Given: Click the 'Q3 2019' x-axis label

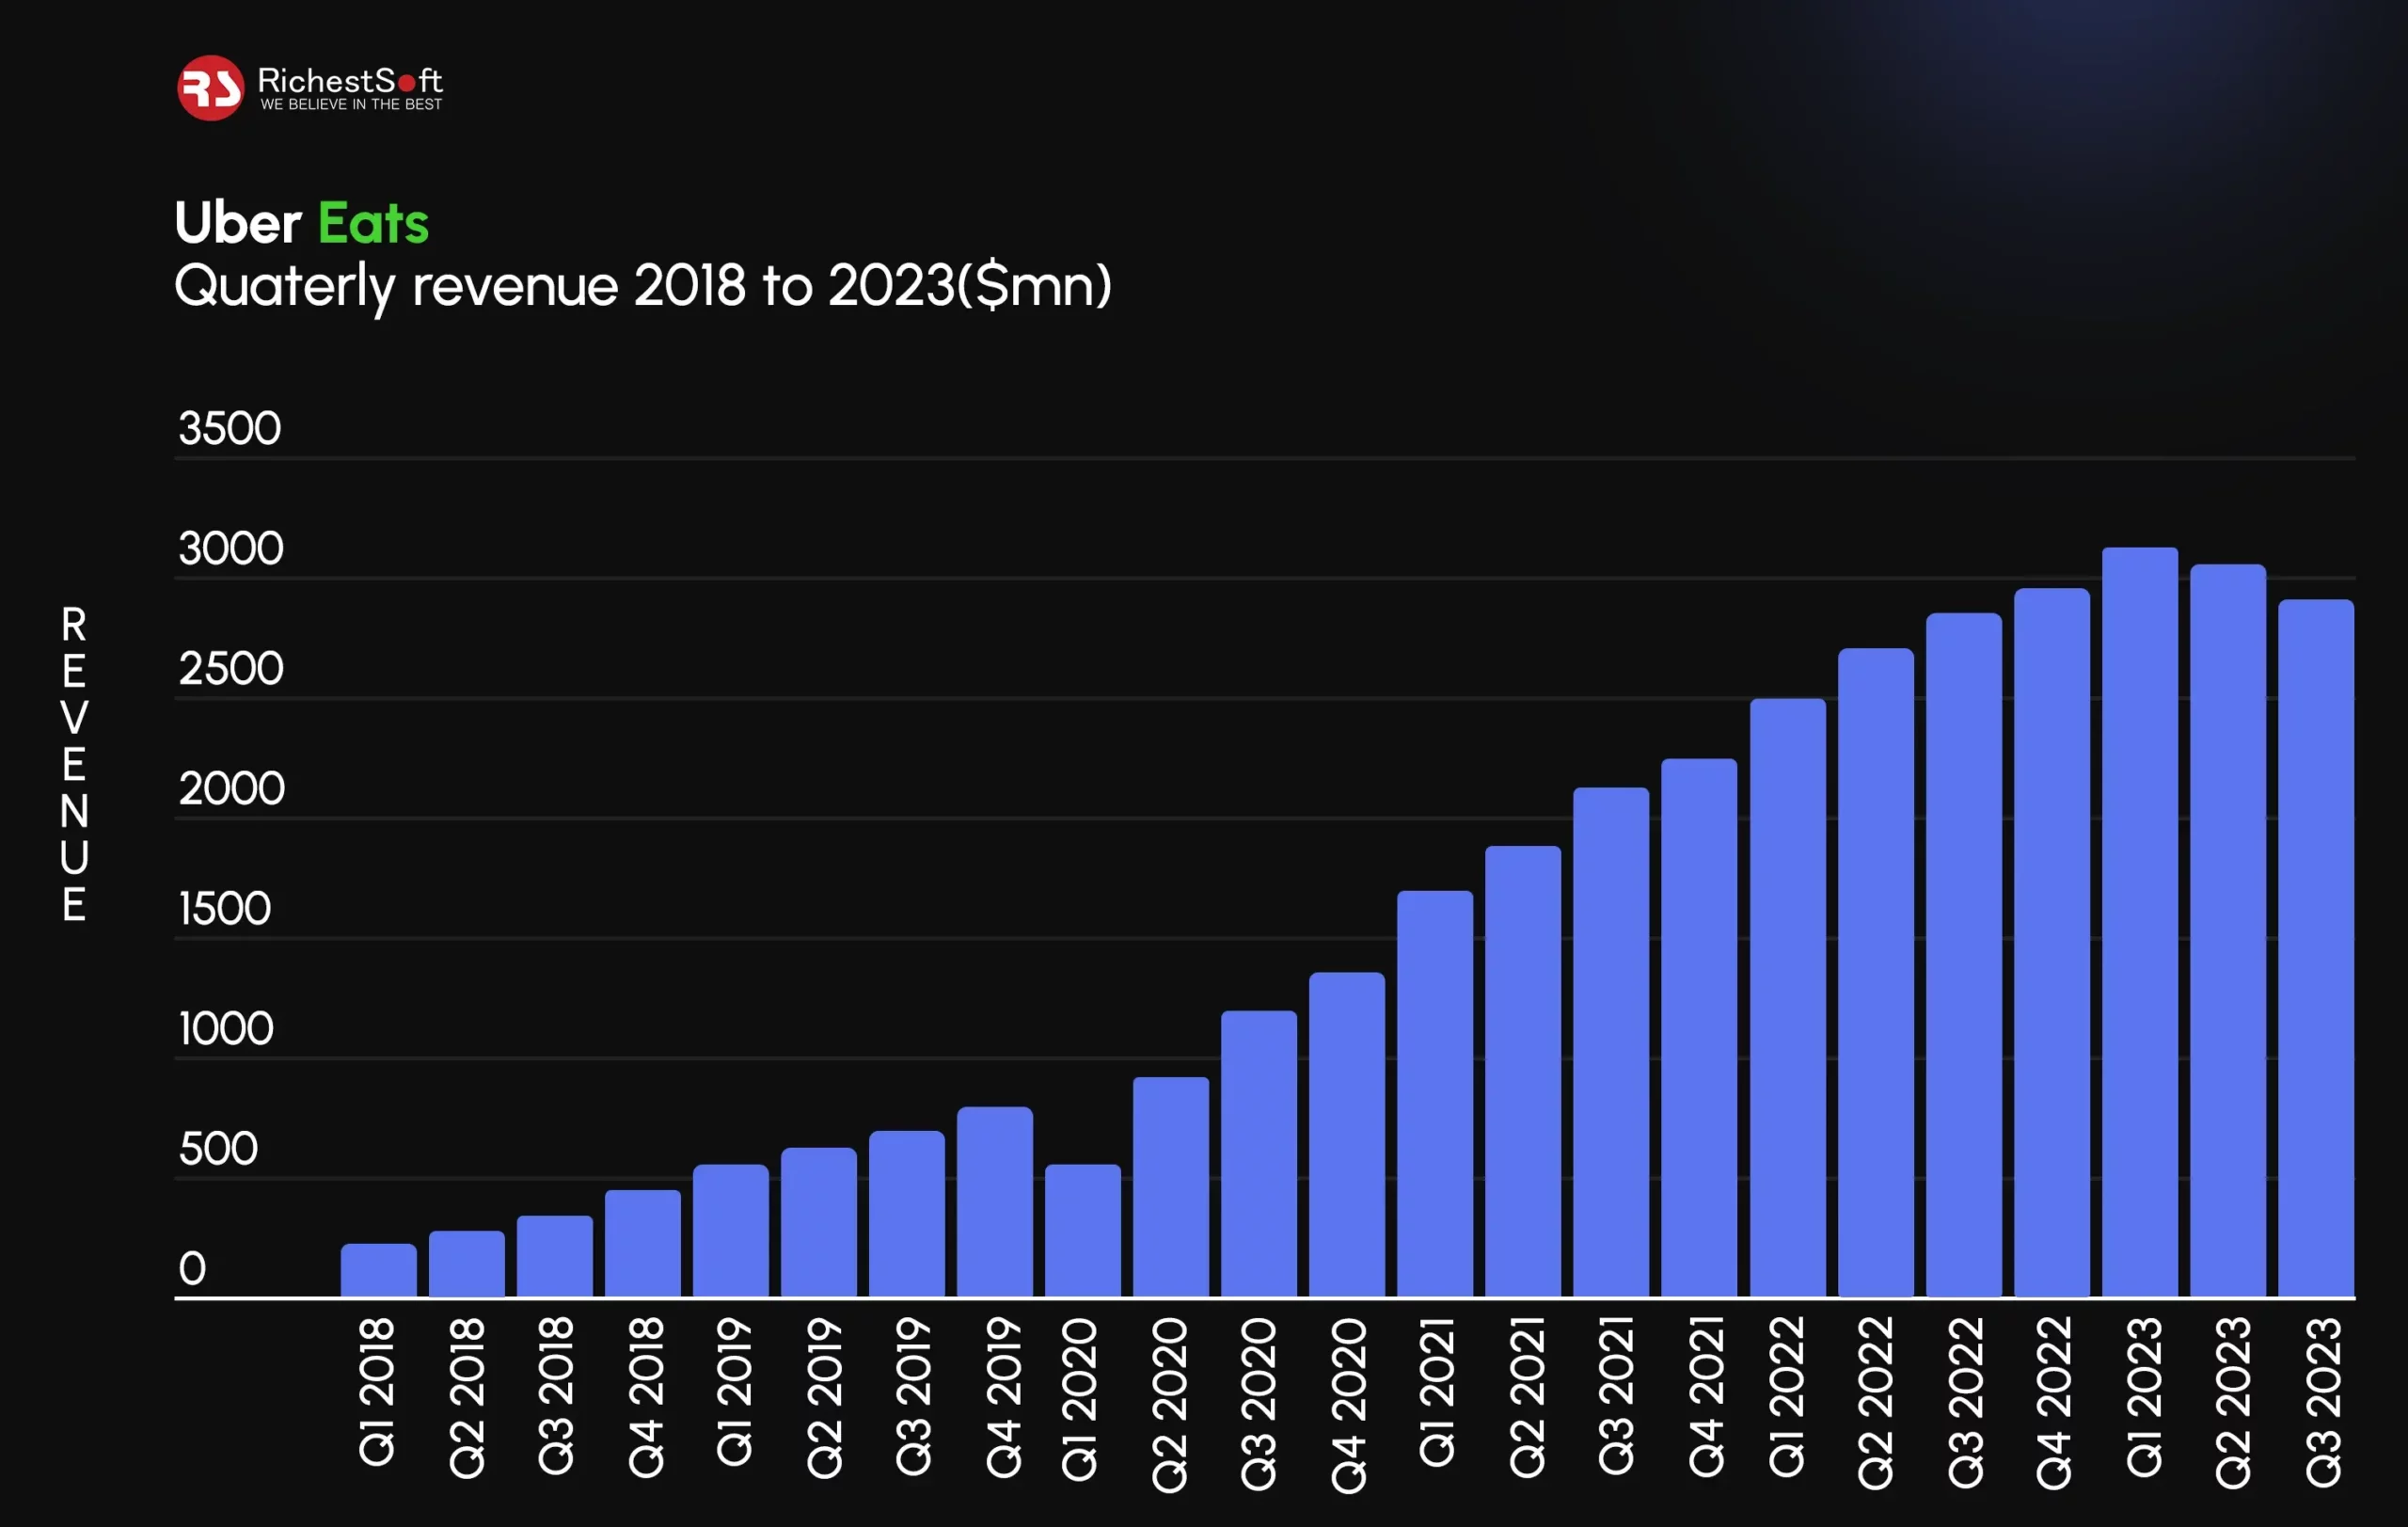Looking at the screenshot, I should [x=913, y=1396].
